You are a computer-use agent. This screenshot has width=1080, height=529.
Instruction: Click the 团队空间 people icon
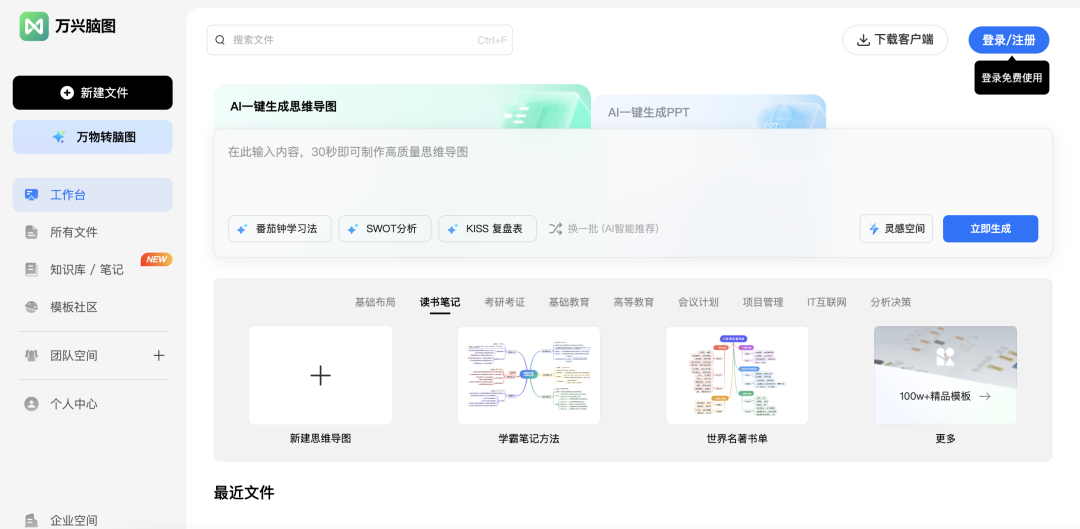click(x=31, y=355)
